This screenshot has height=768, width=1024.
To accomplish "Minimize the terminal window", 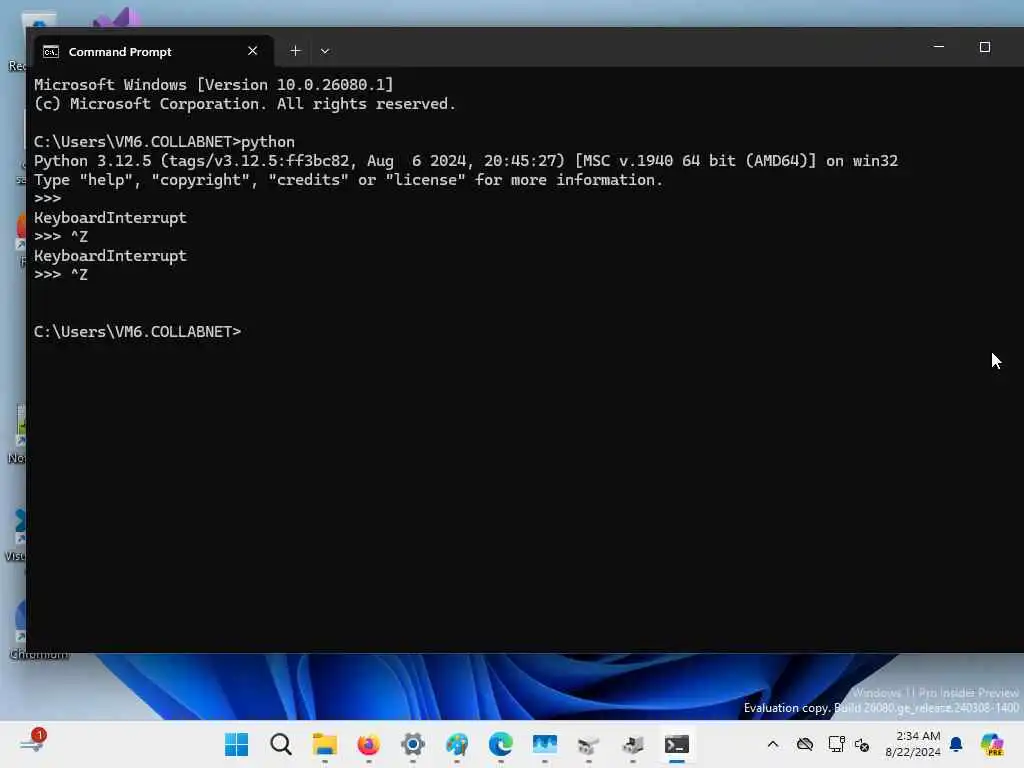I will (x=938, y=47).
